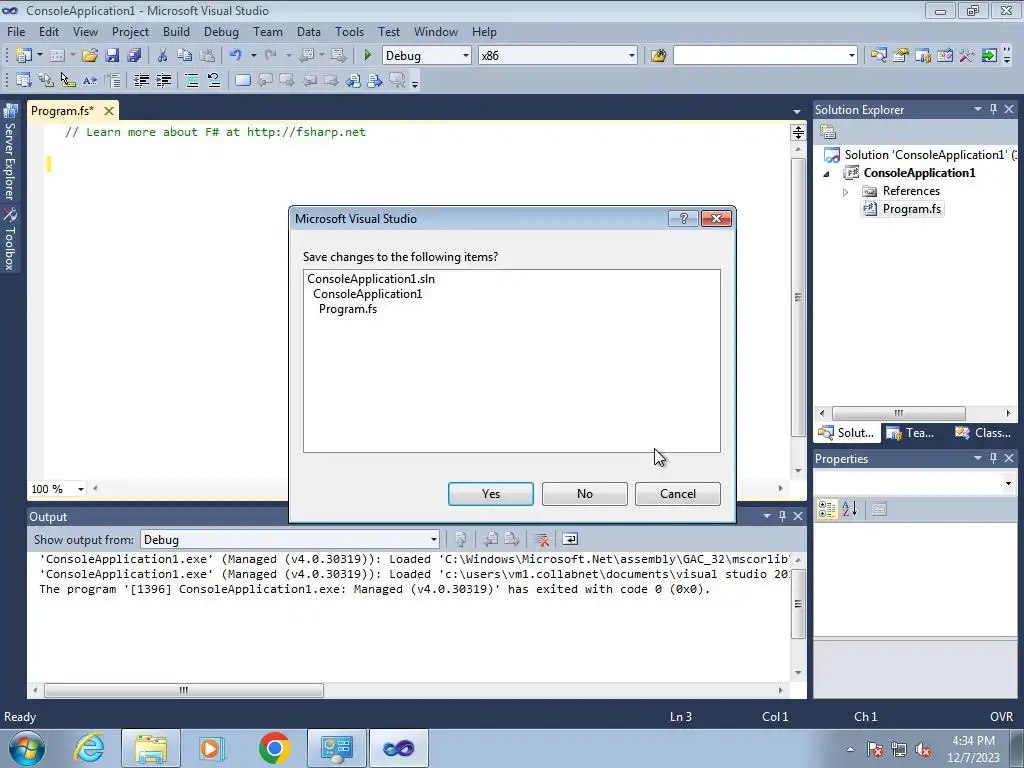
Task: Click the Clear Output pane icon
Action: 541,539
